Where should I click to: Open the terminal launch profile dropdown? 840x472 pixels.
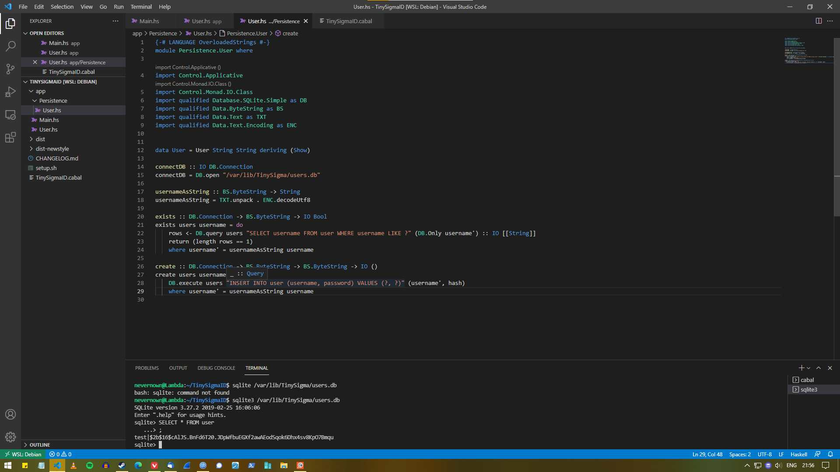pos(808,368)
